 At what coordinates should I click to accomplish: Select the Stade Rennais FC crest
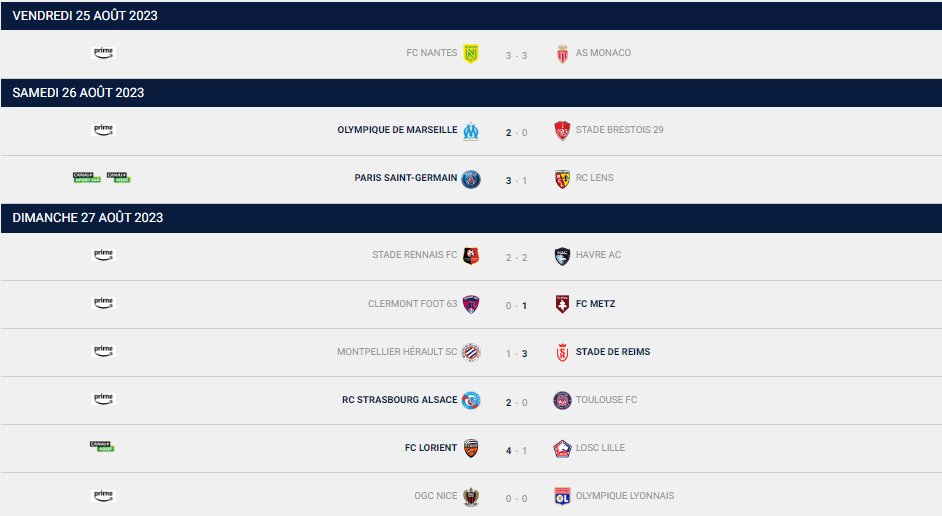(x=471, y=256)
